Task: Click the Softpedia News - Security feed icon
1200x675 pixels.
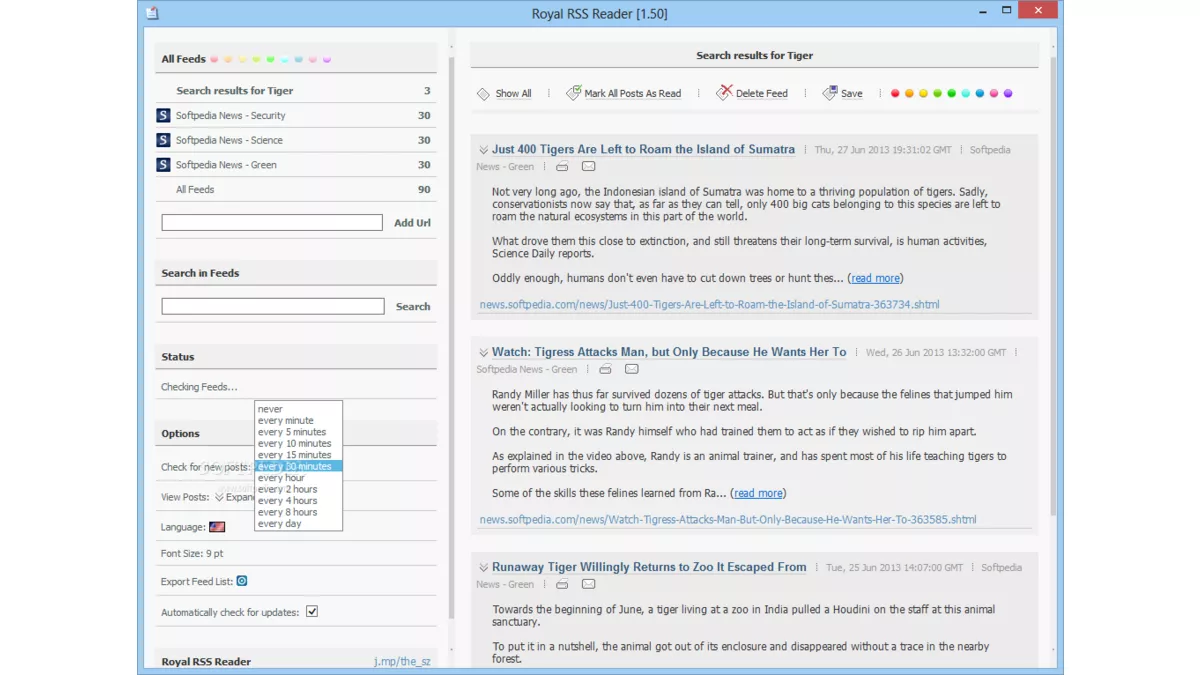Action: pos(163,115)
